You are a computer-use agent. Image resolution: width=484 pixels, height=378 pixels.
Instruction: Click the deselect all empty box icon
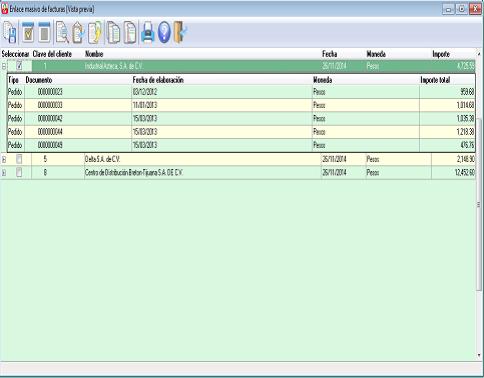[44, 33]
